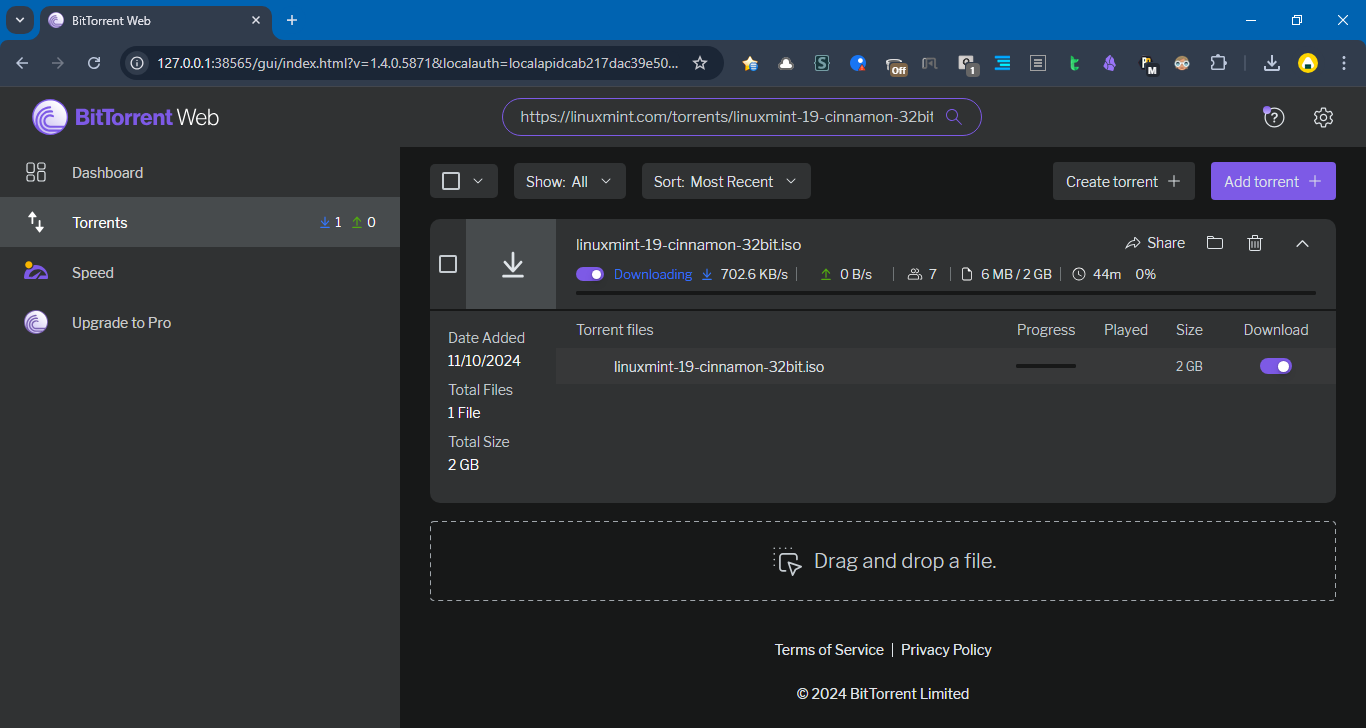Click the document page extension icon

[x=1038, y=63]
